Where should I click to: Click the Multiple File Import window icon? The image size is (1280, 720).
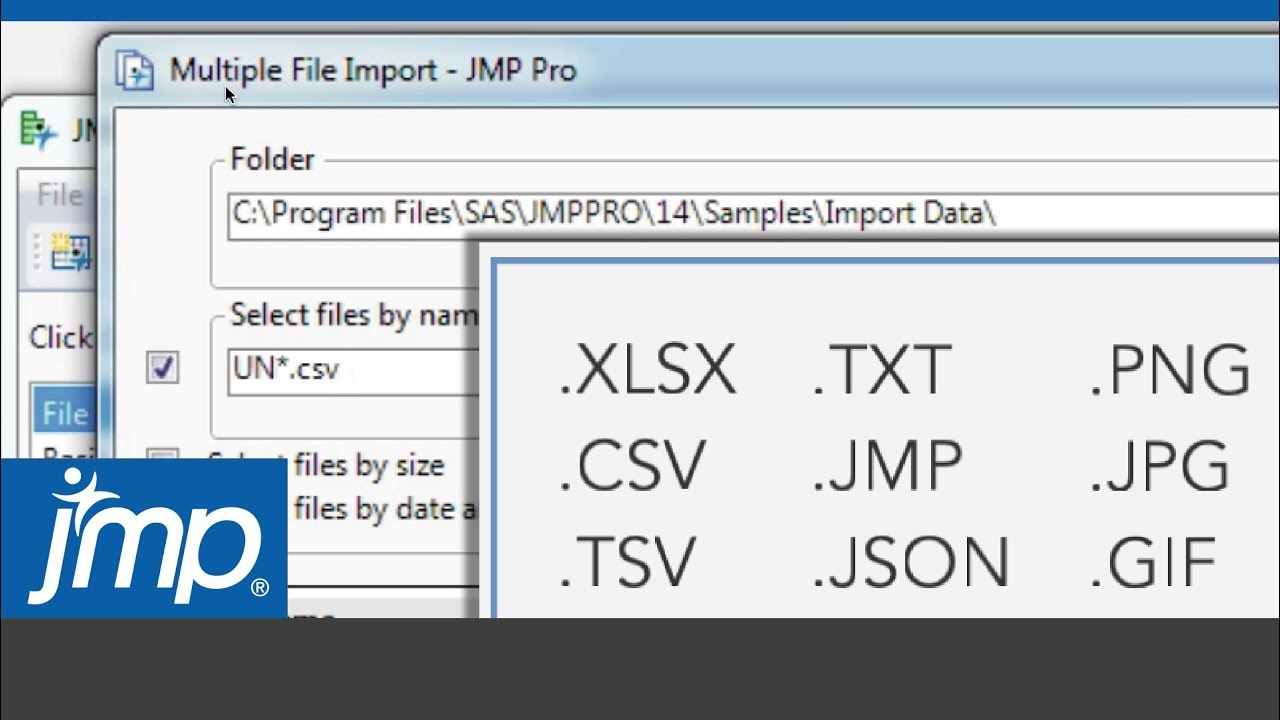pos(135,70)
